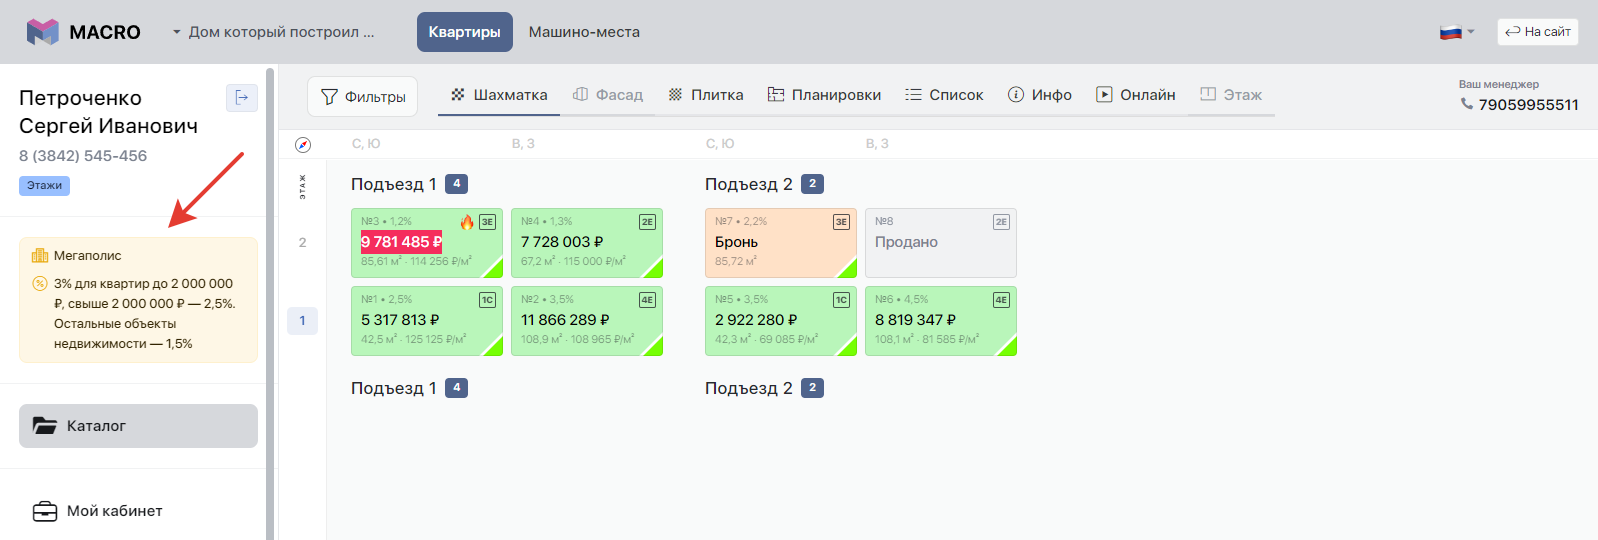The image size is (1598, 540).
Task: Open the Планировки view
Action: click(824, 95)
